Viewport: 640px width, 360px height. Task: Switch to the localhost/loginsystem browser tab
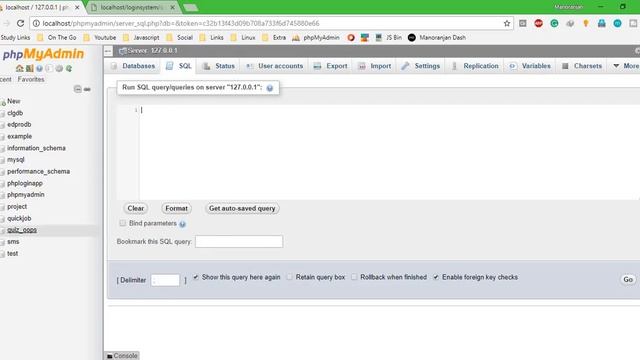tap(132, 7)
